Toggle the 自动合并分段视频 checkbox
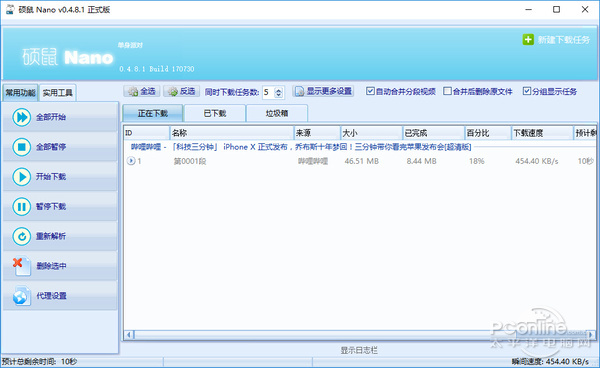 (x=370, y=91)
